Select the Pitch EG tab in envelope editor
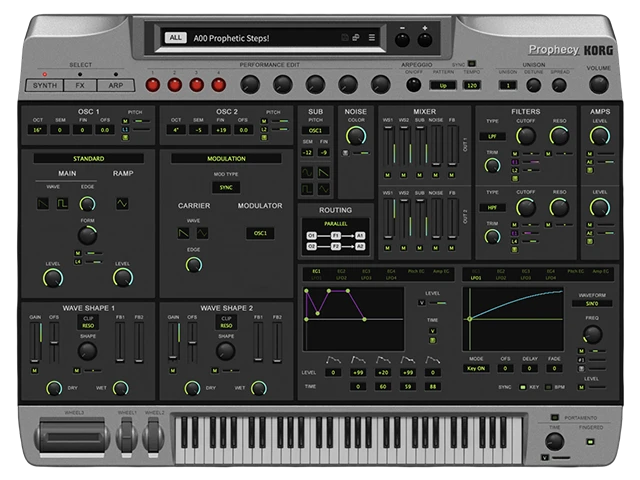The width and height of the screenshot is (640, 480). coord(416,271)
